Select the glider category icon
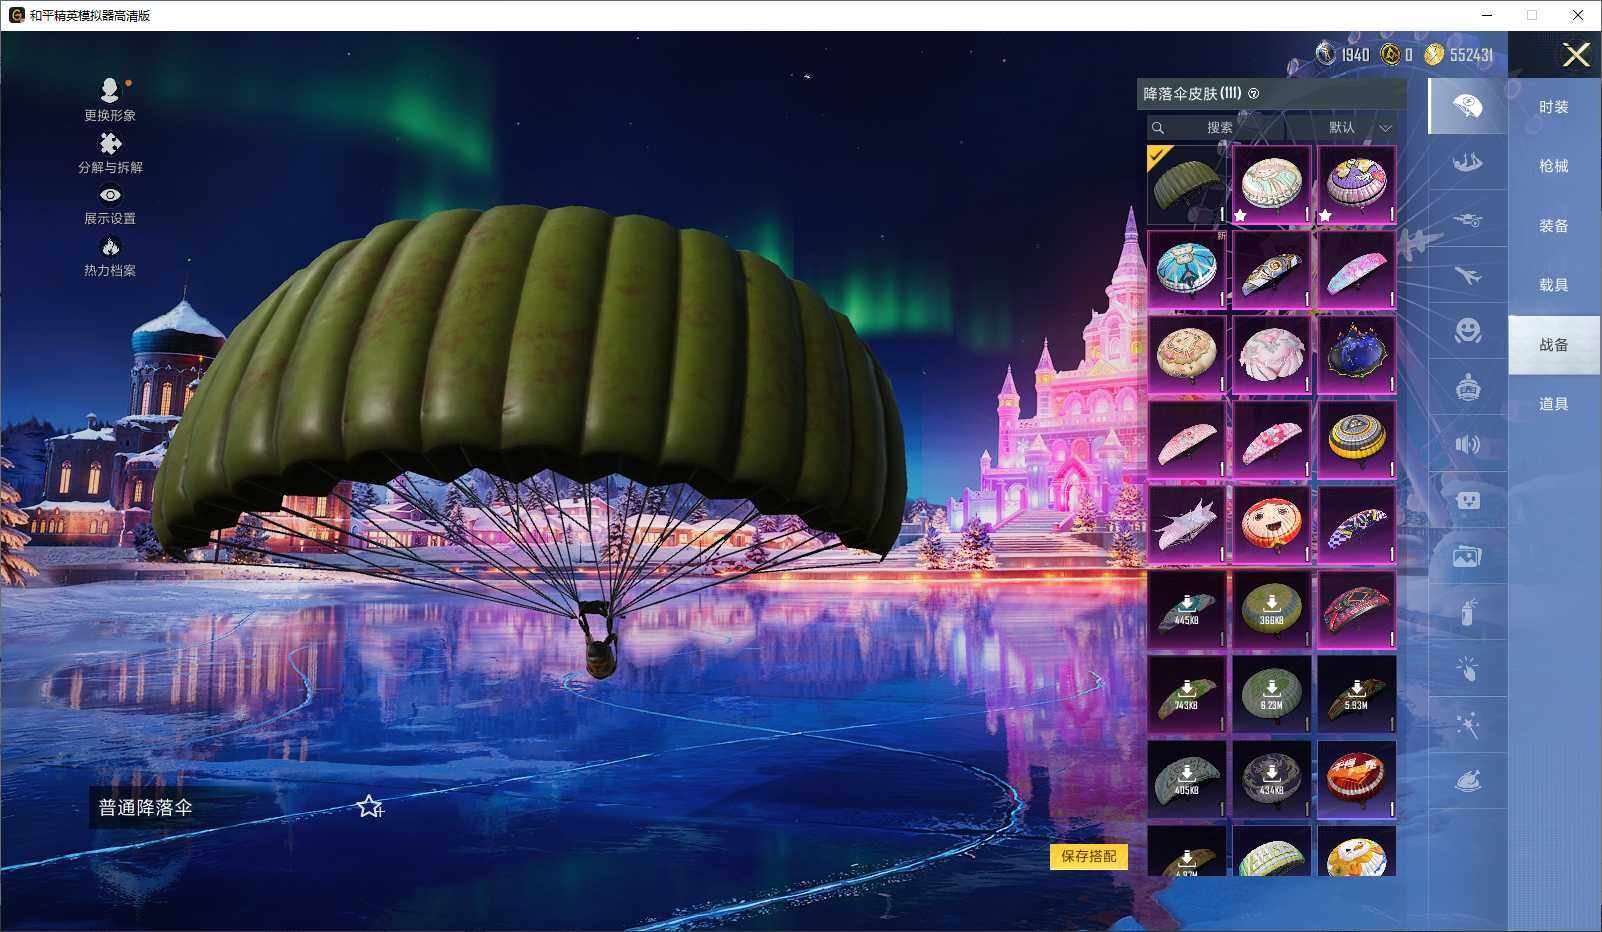 click(x=1468, y=162)
